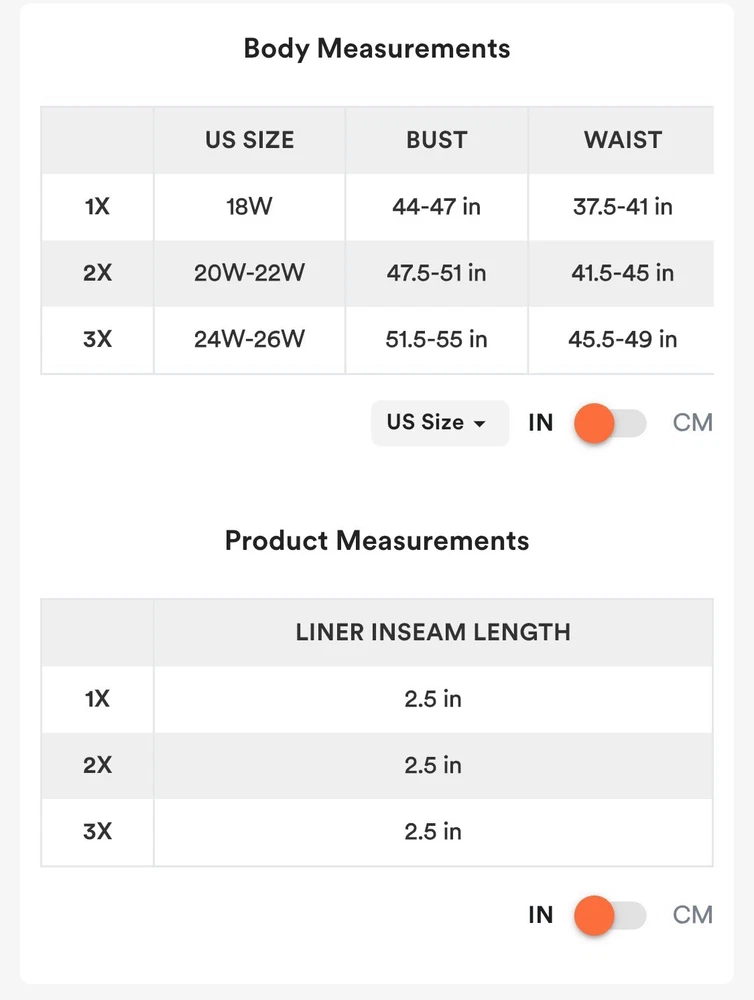Viewport: 754px width, 1000px height.
Task: Toggle Product Measurements IN/CM unit switch
Action: pos(610,915)
